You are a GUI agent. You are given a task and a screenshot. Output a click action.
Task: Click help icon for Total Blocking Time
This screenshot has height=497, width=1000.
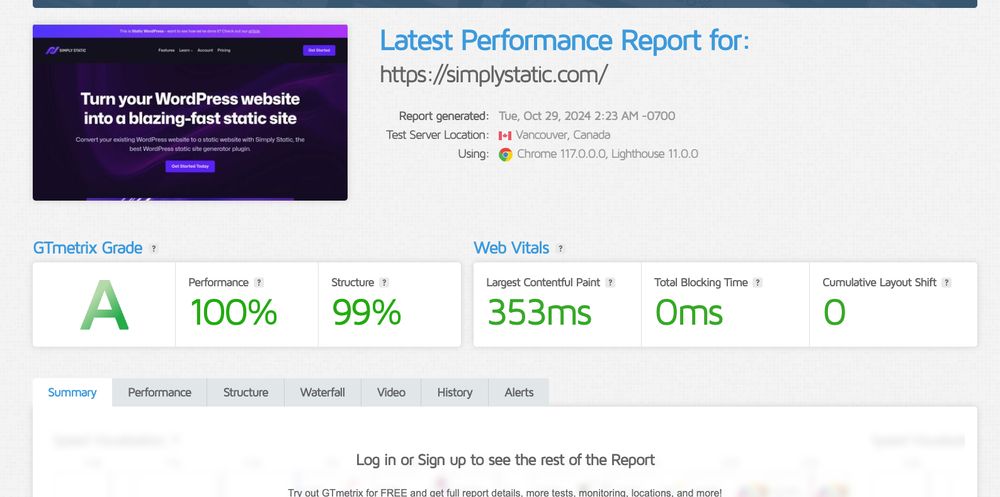[757, 283]
